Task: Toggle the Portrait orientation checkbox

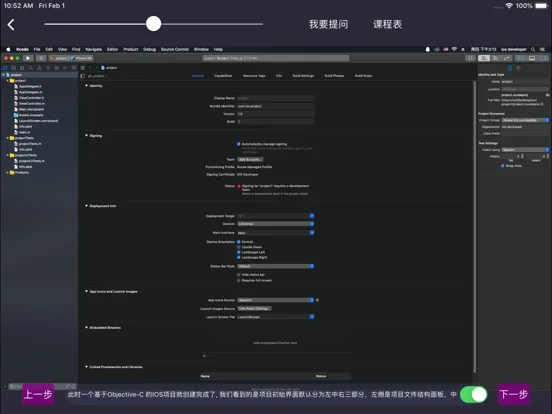Action: (x=239, y=242)
